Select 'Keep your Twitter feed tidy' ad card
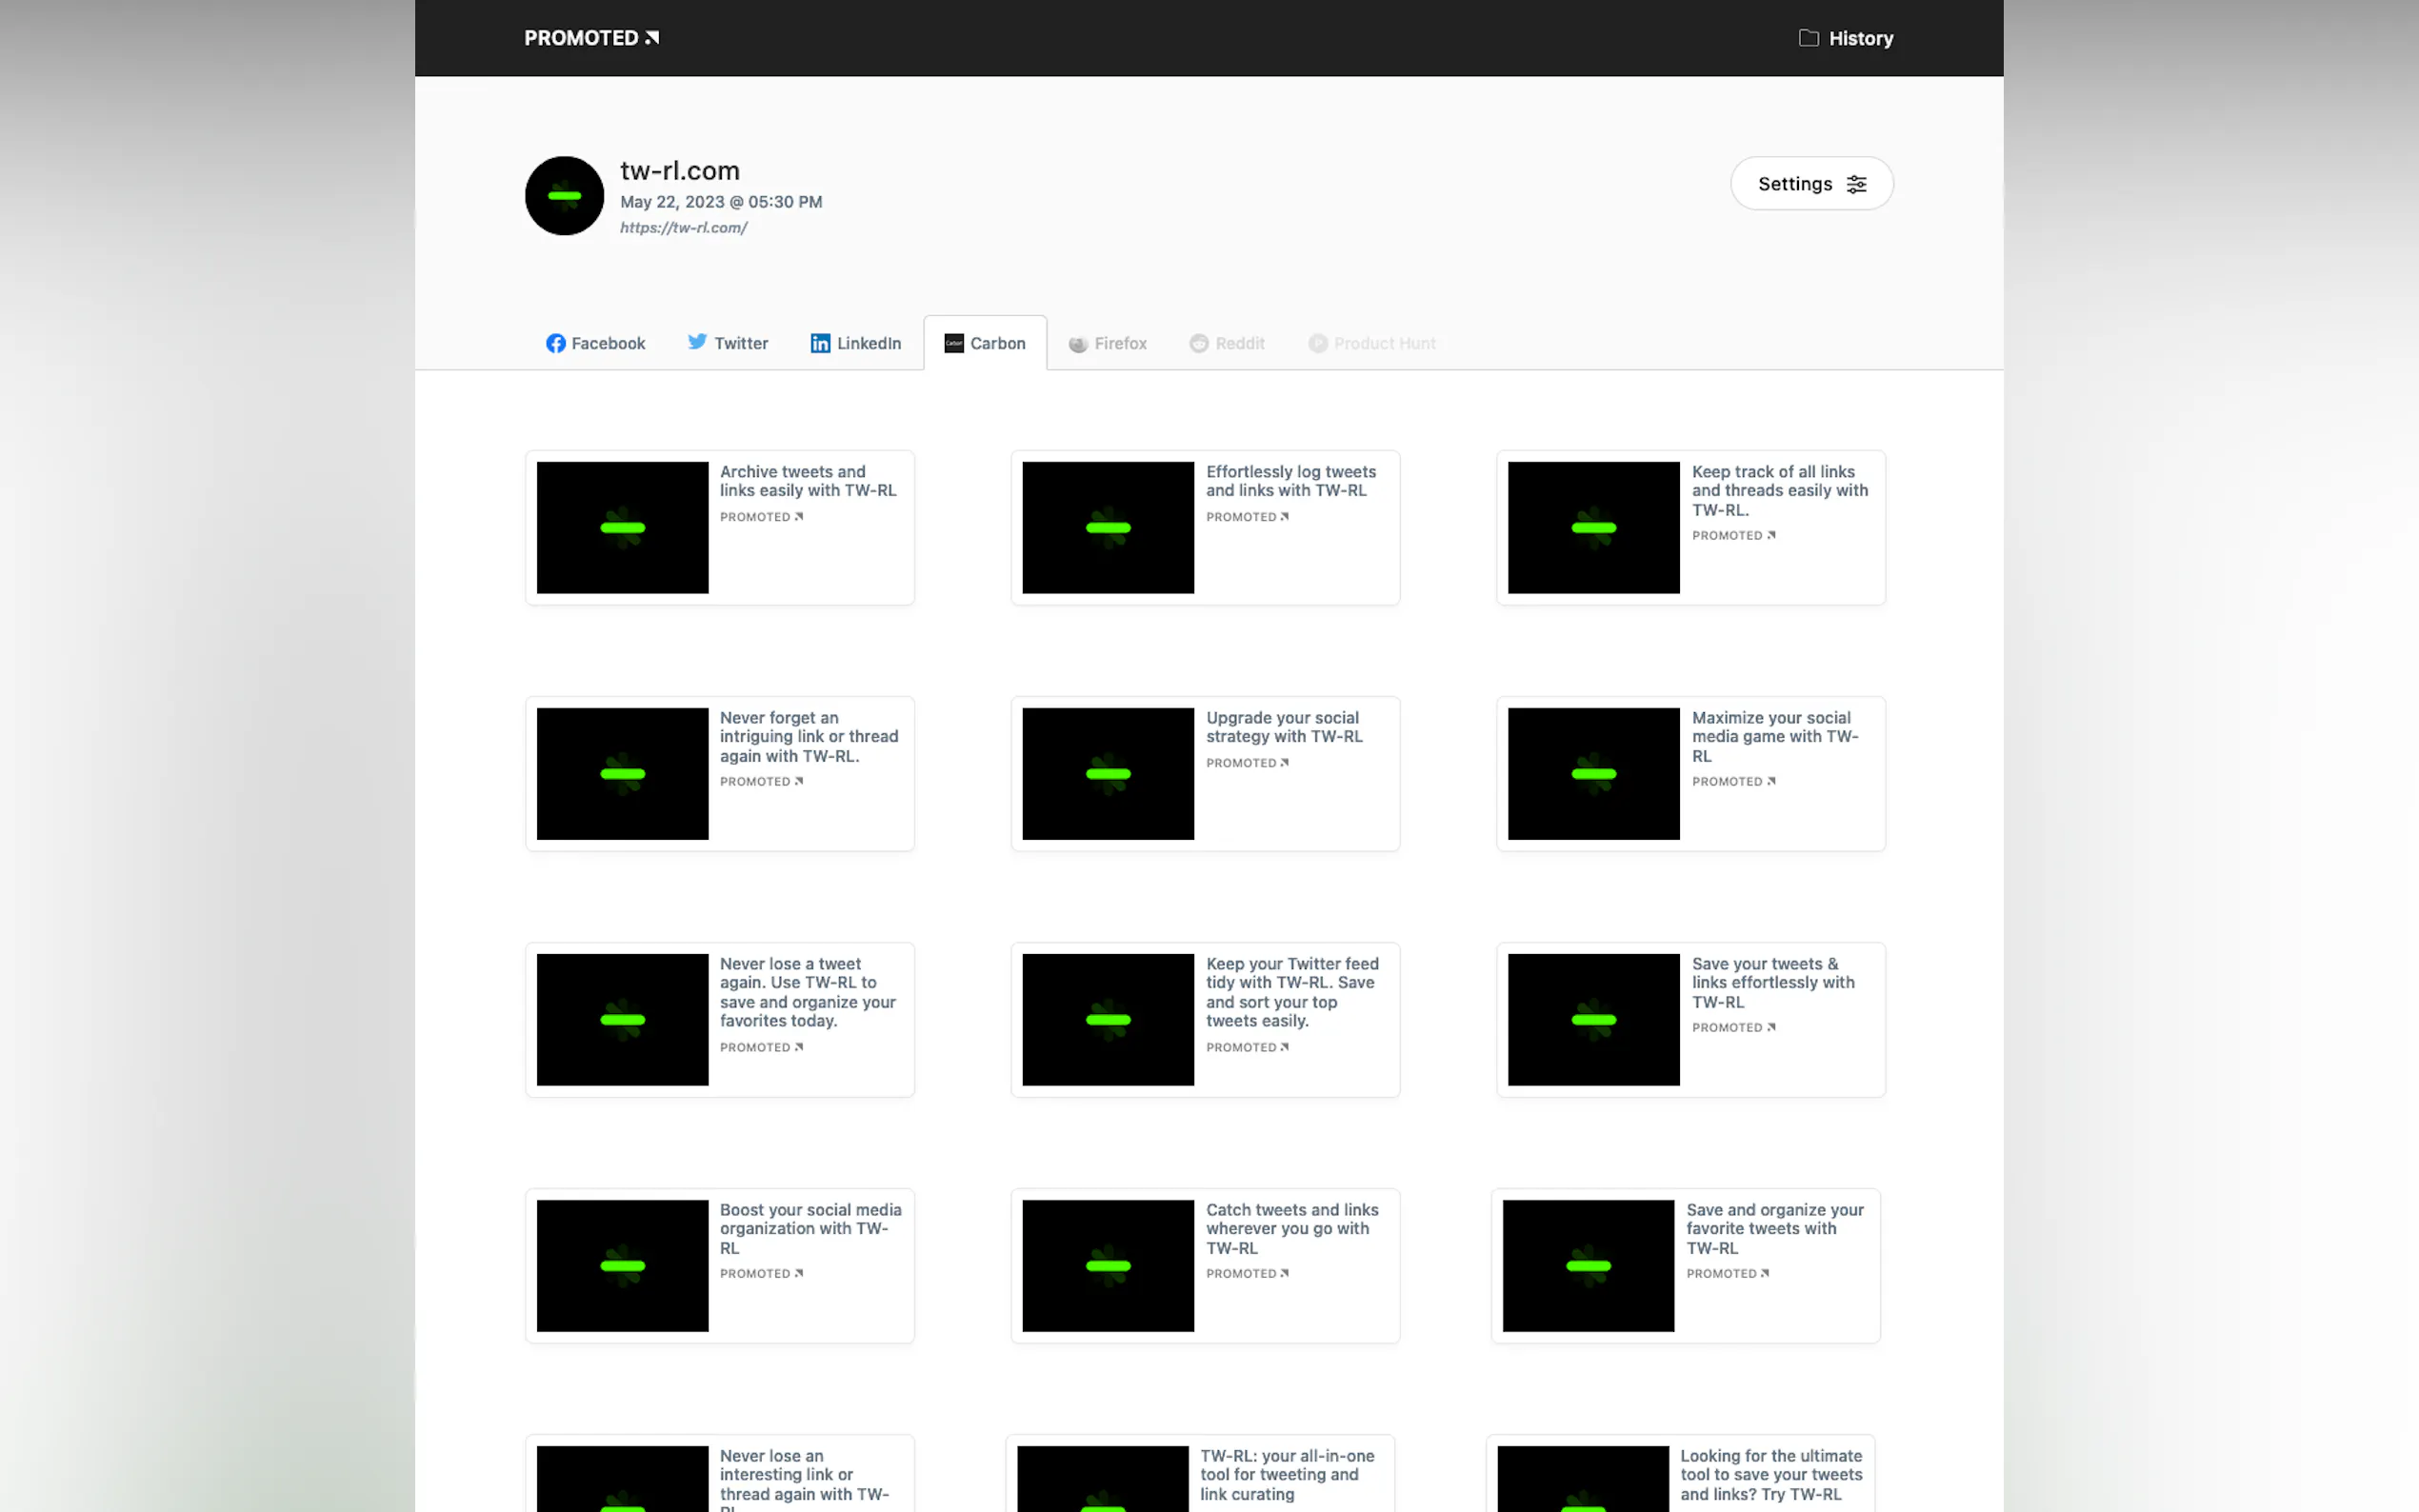 1204,1020
